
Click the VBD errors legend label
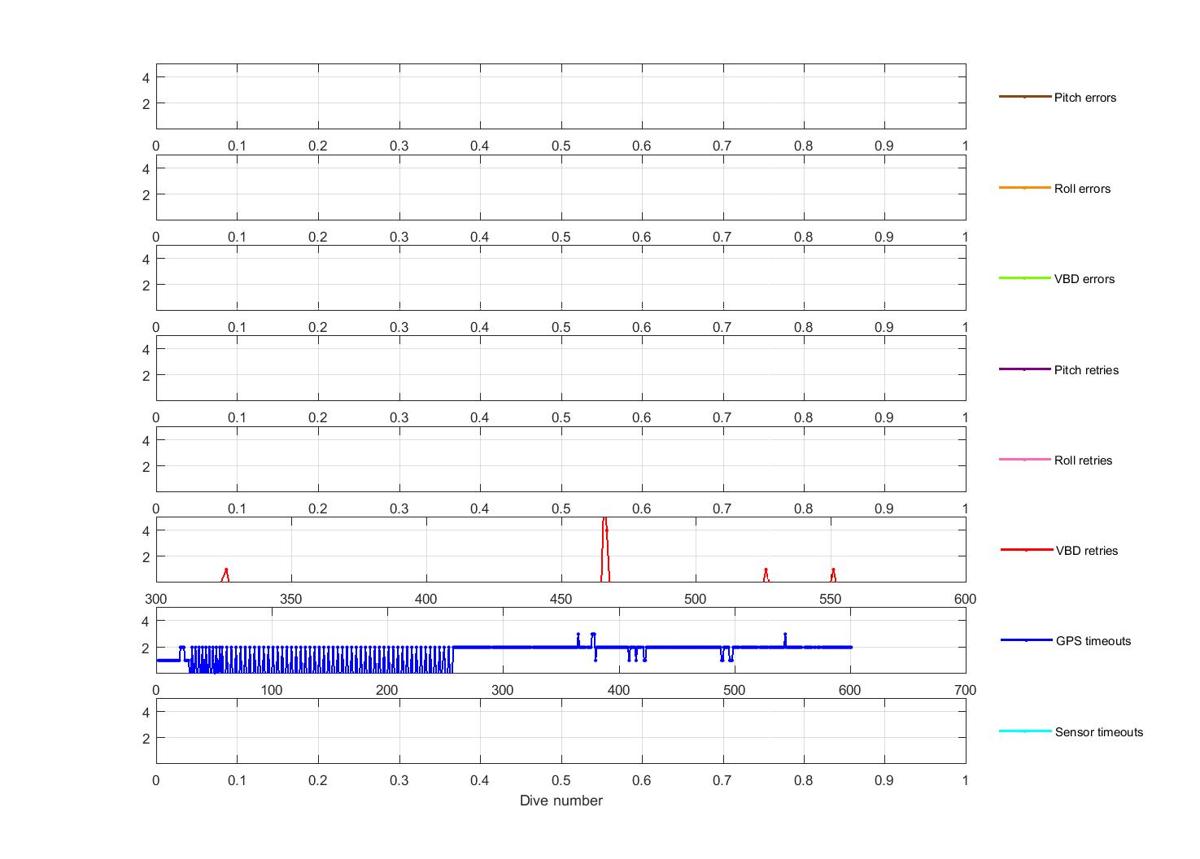click(x=1084, y=279)
